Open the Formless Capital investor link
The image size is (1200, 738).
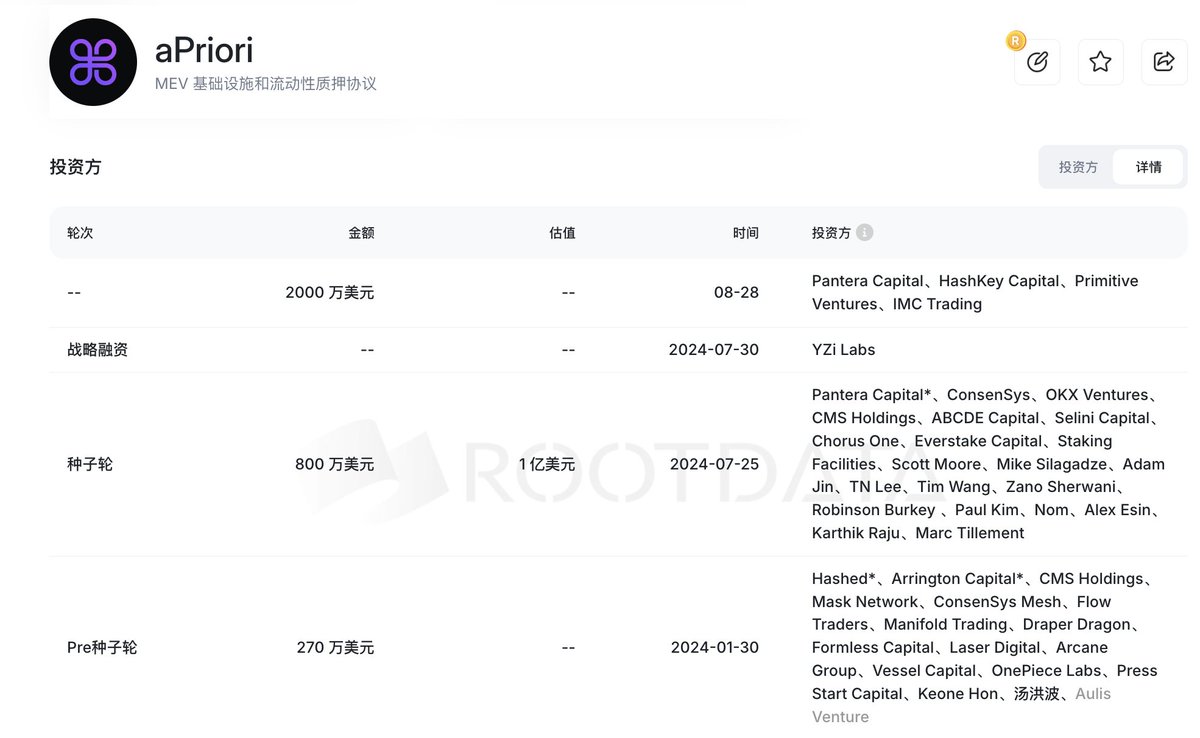[x=873, y=648]
